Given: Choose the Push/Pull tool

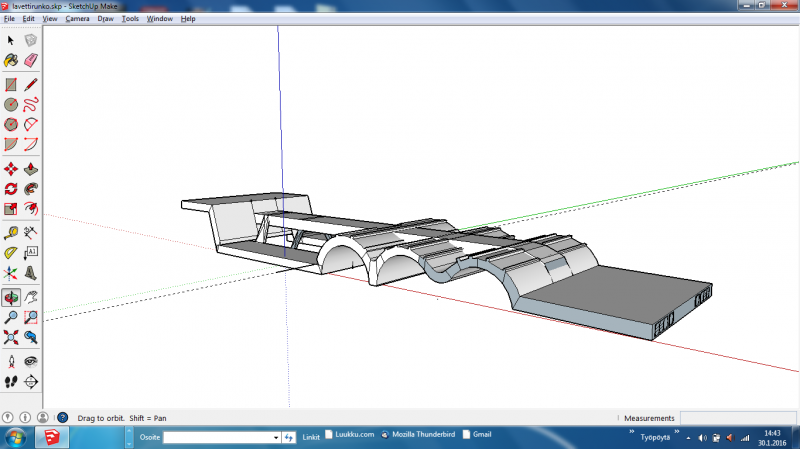Looking at the screenshot, I should point(31,169).
